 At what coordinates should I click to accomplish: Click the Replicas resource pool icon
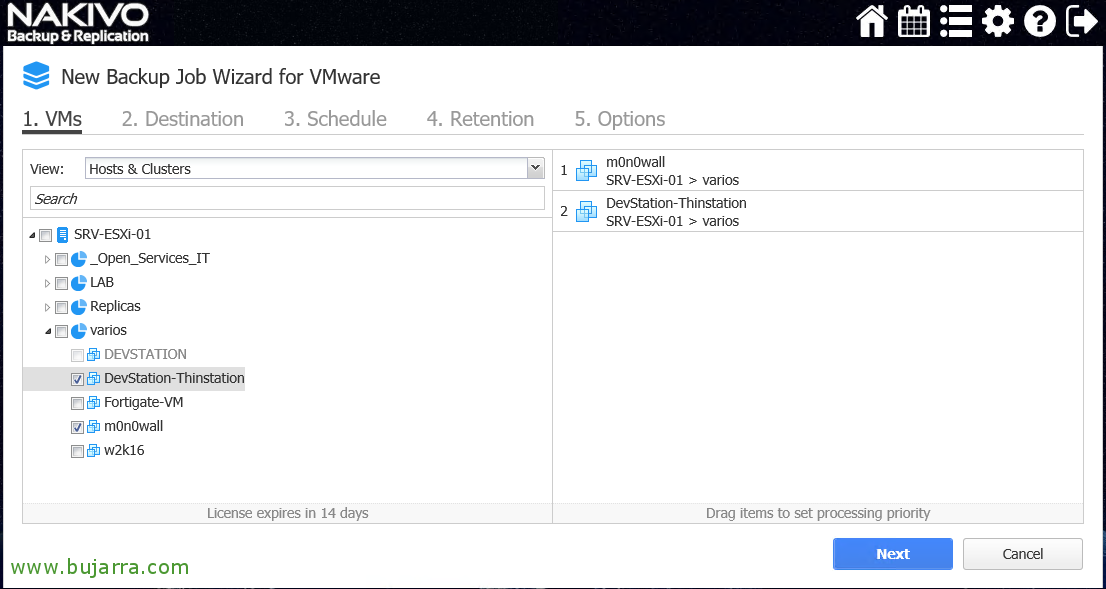[78, 307]
